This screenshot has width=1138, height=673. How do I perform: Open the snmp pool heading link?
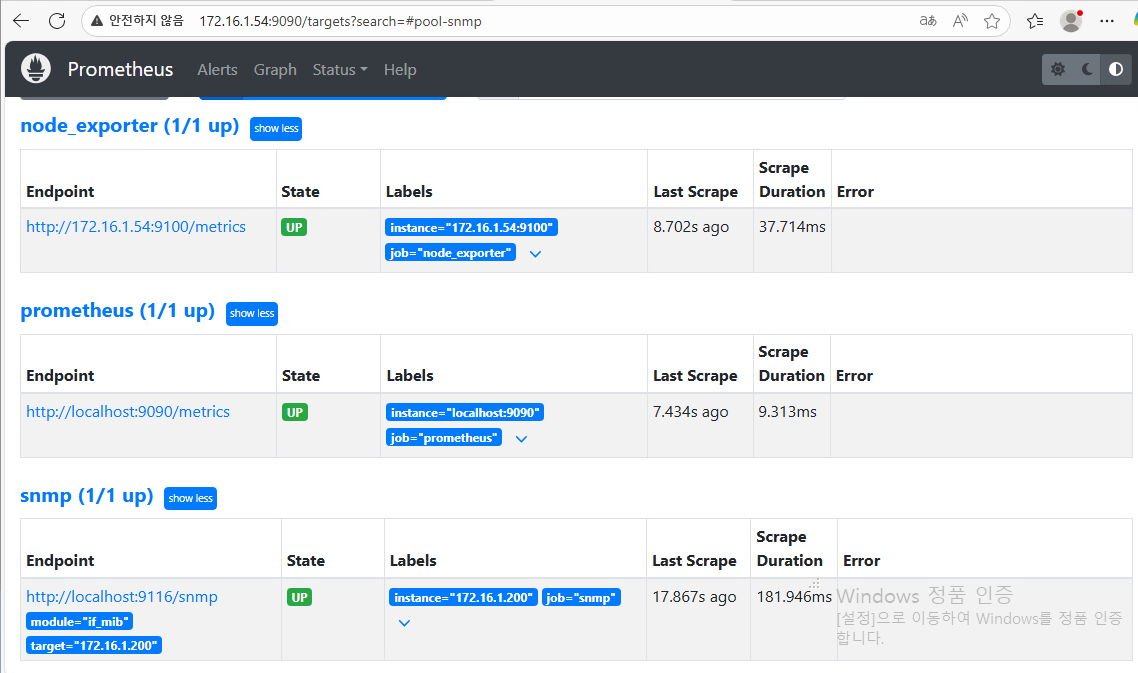pos(86,496)
